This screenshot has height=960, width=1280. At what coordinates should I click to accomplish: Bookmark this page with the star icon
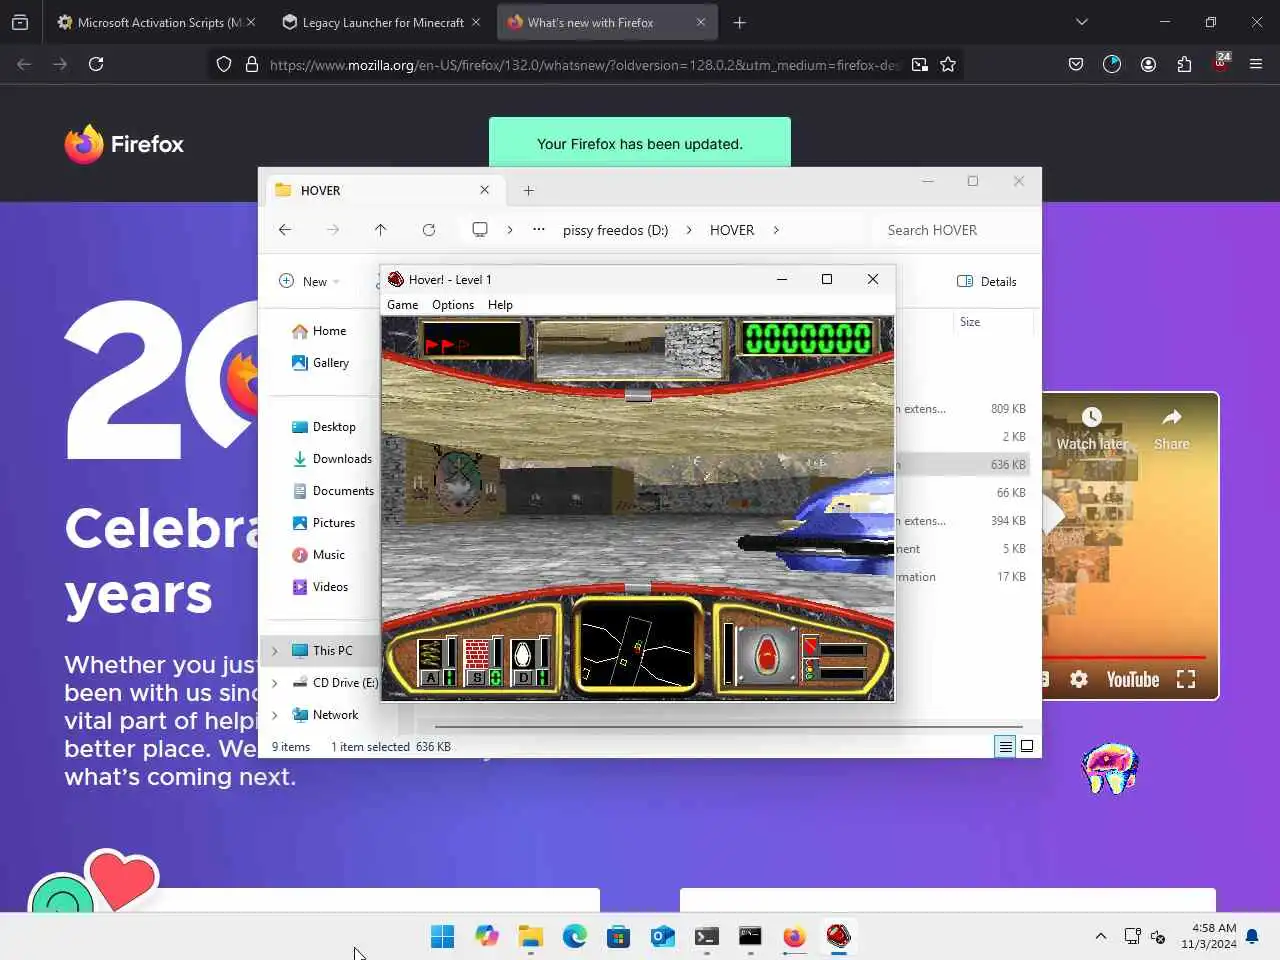tap(948, 64)
